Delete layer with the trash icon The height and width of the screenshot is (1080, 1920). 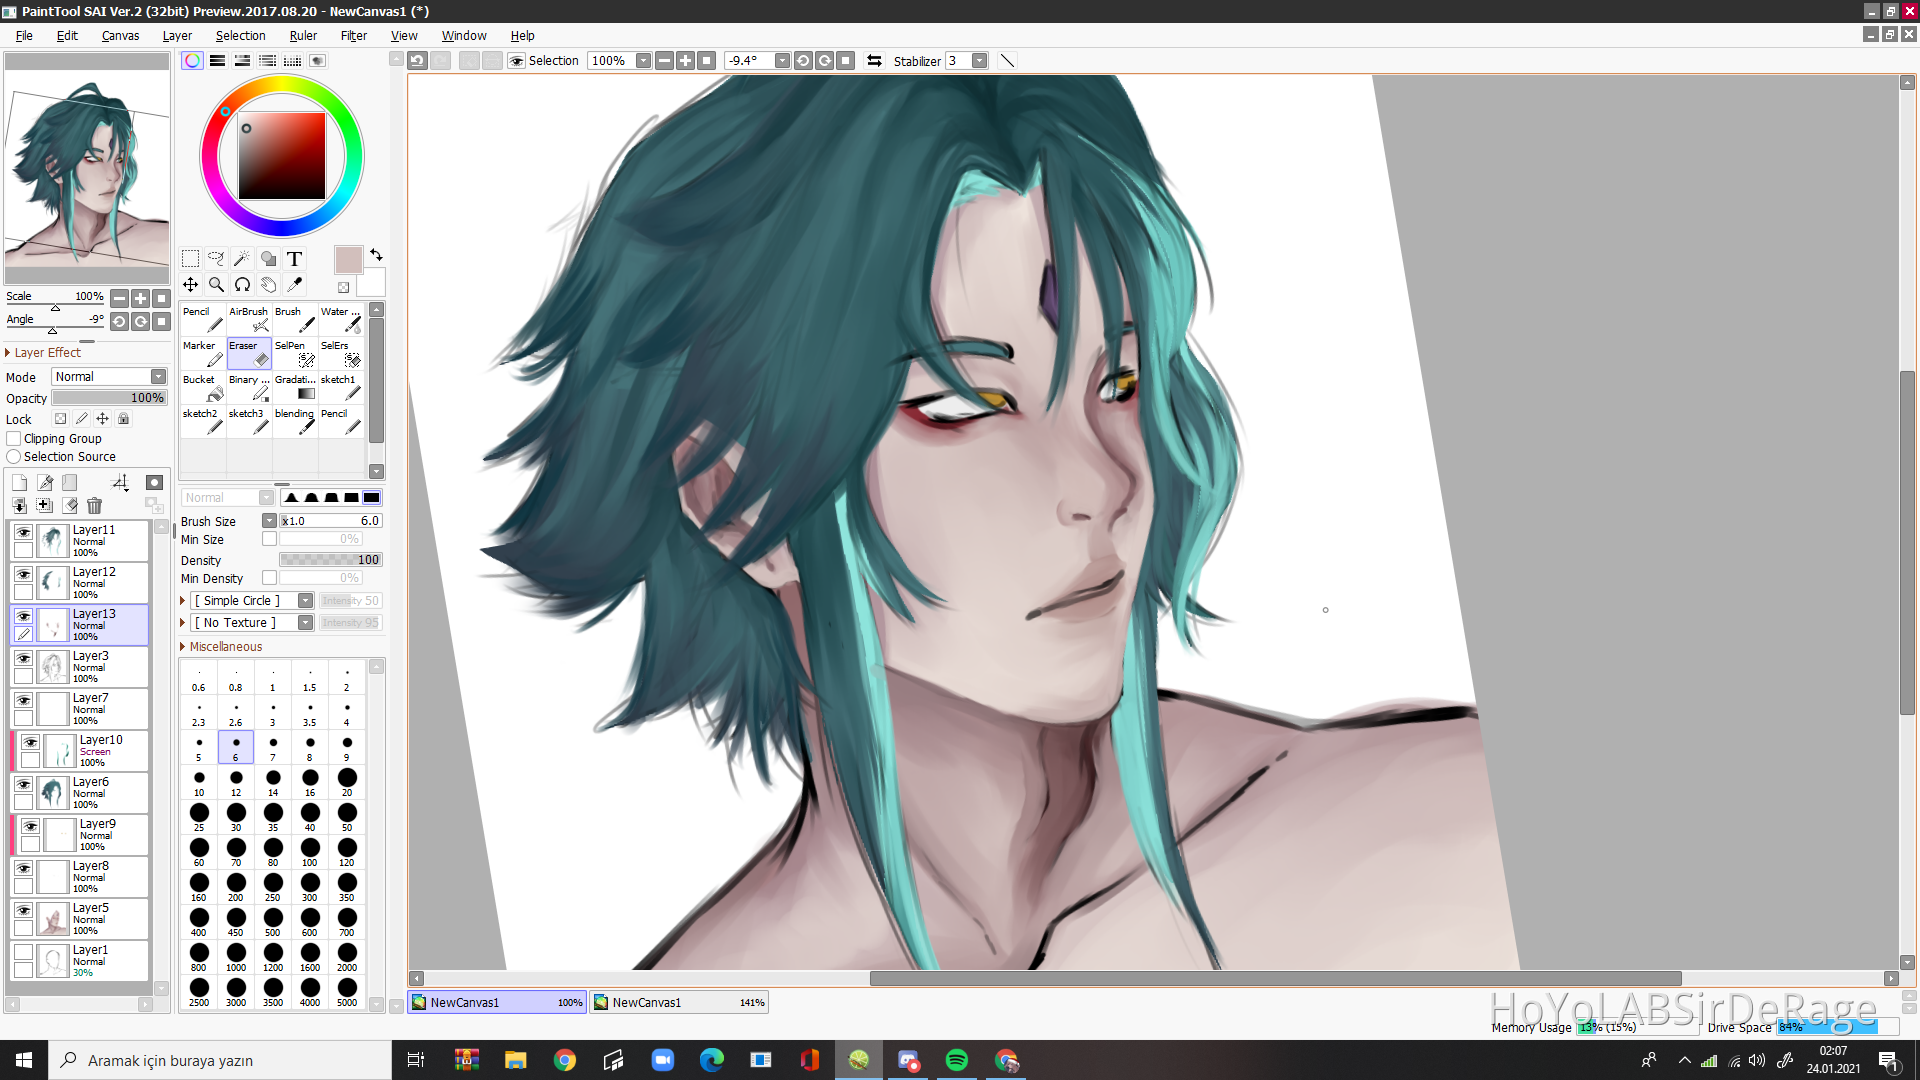pos(94,506)
